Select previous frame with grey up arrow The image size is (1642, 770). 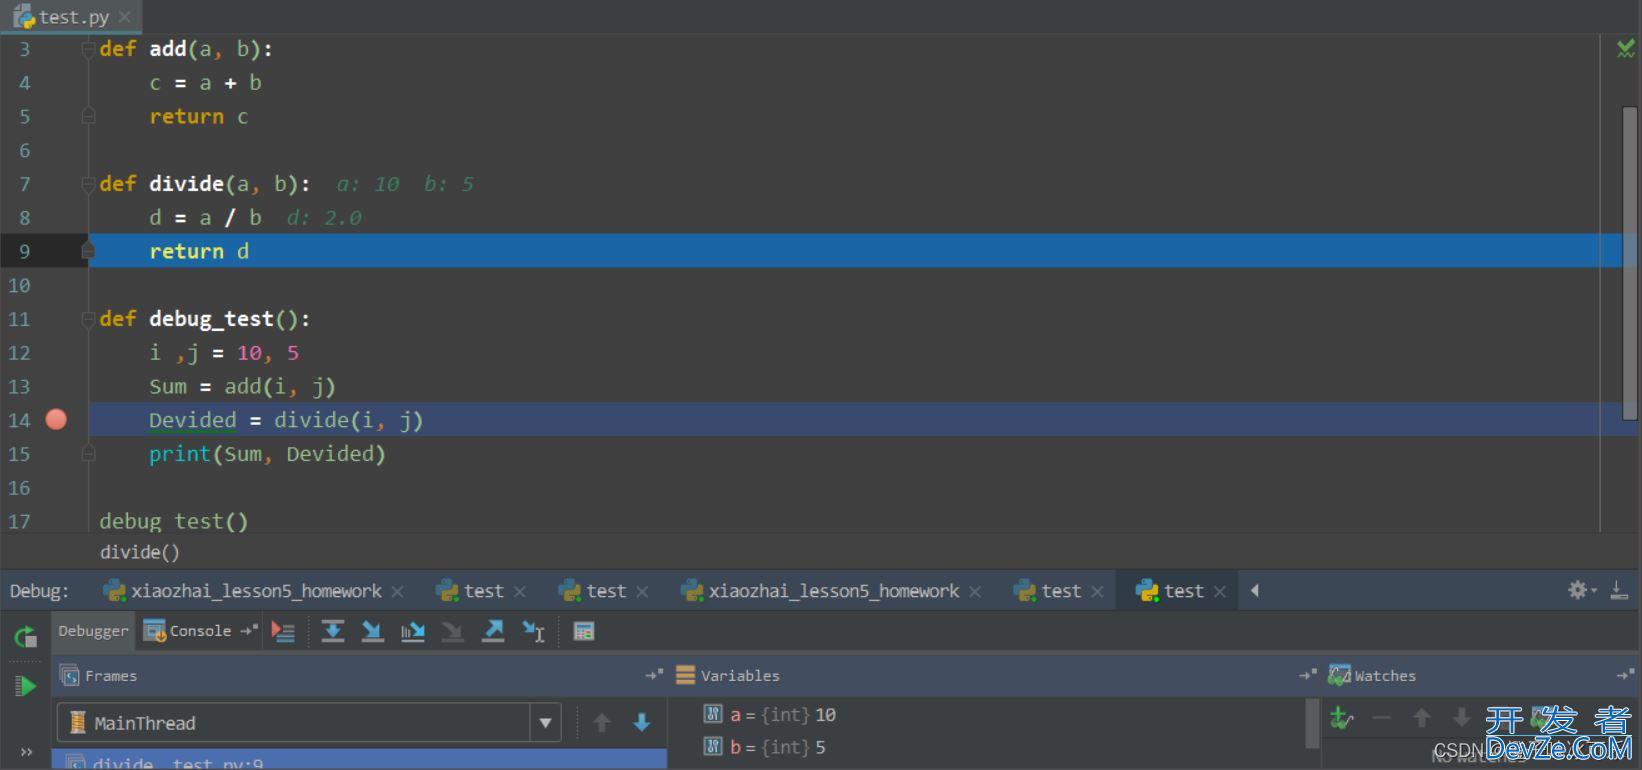(x=601, y=722)
